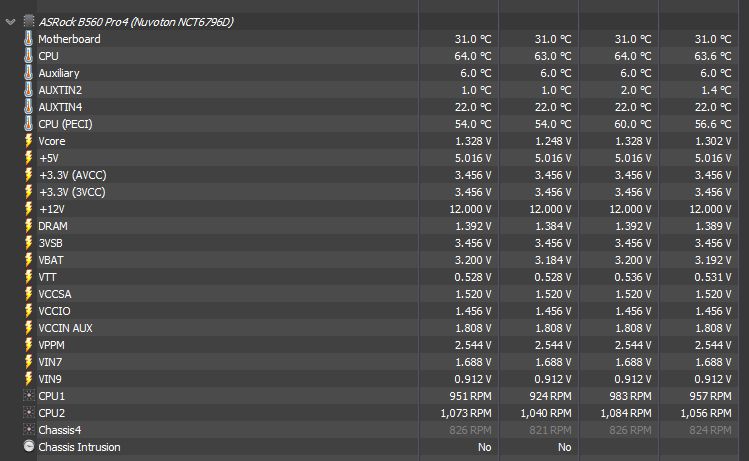Click the Vcore minimum value 1.248 V
The image size is (749, 461).
tap(553, 141)
